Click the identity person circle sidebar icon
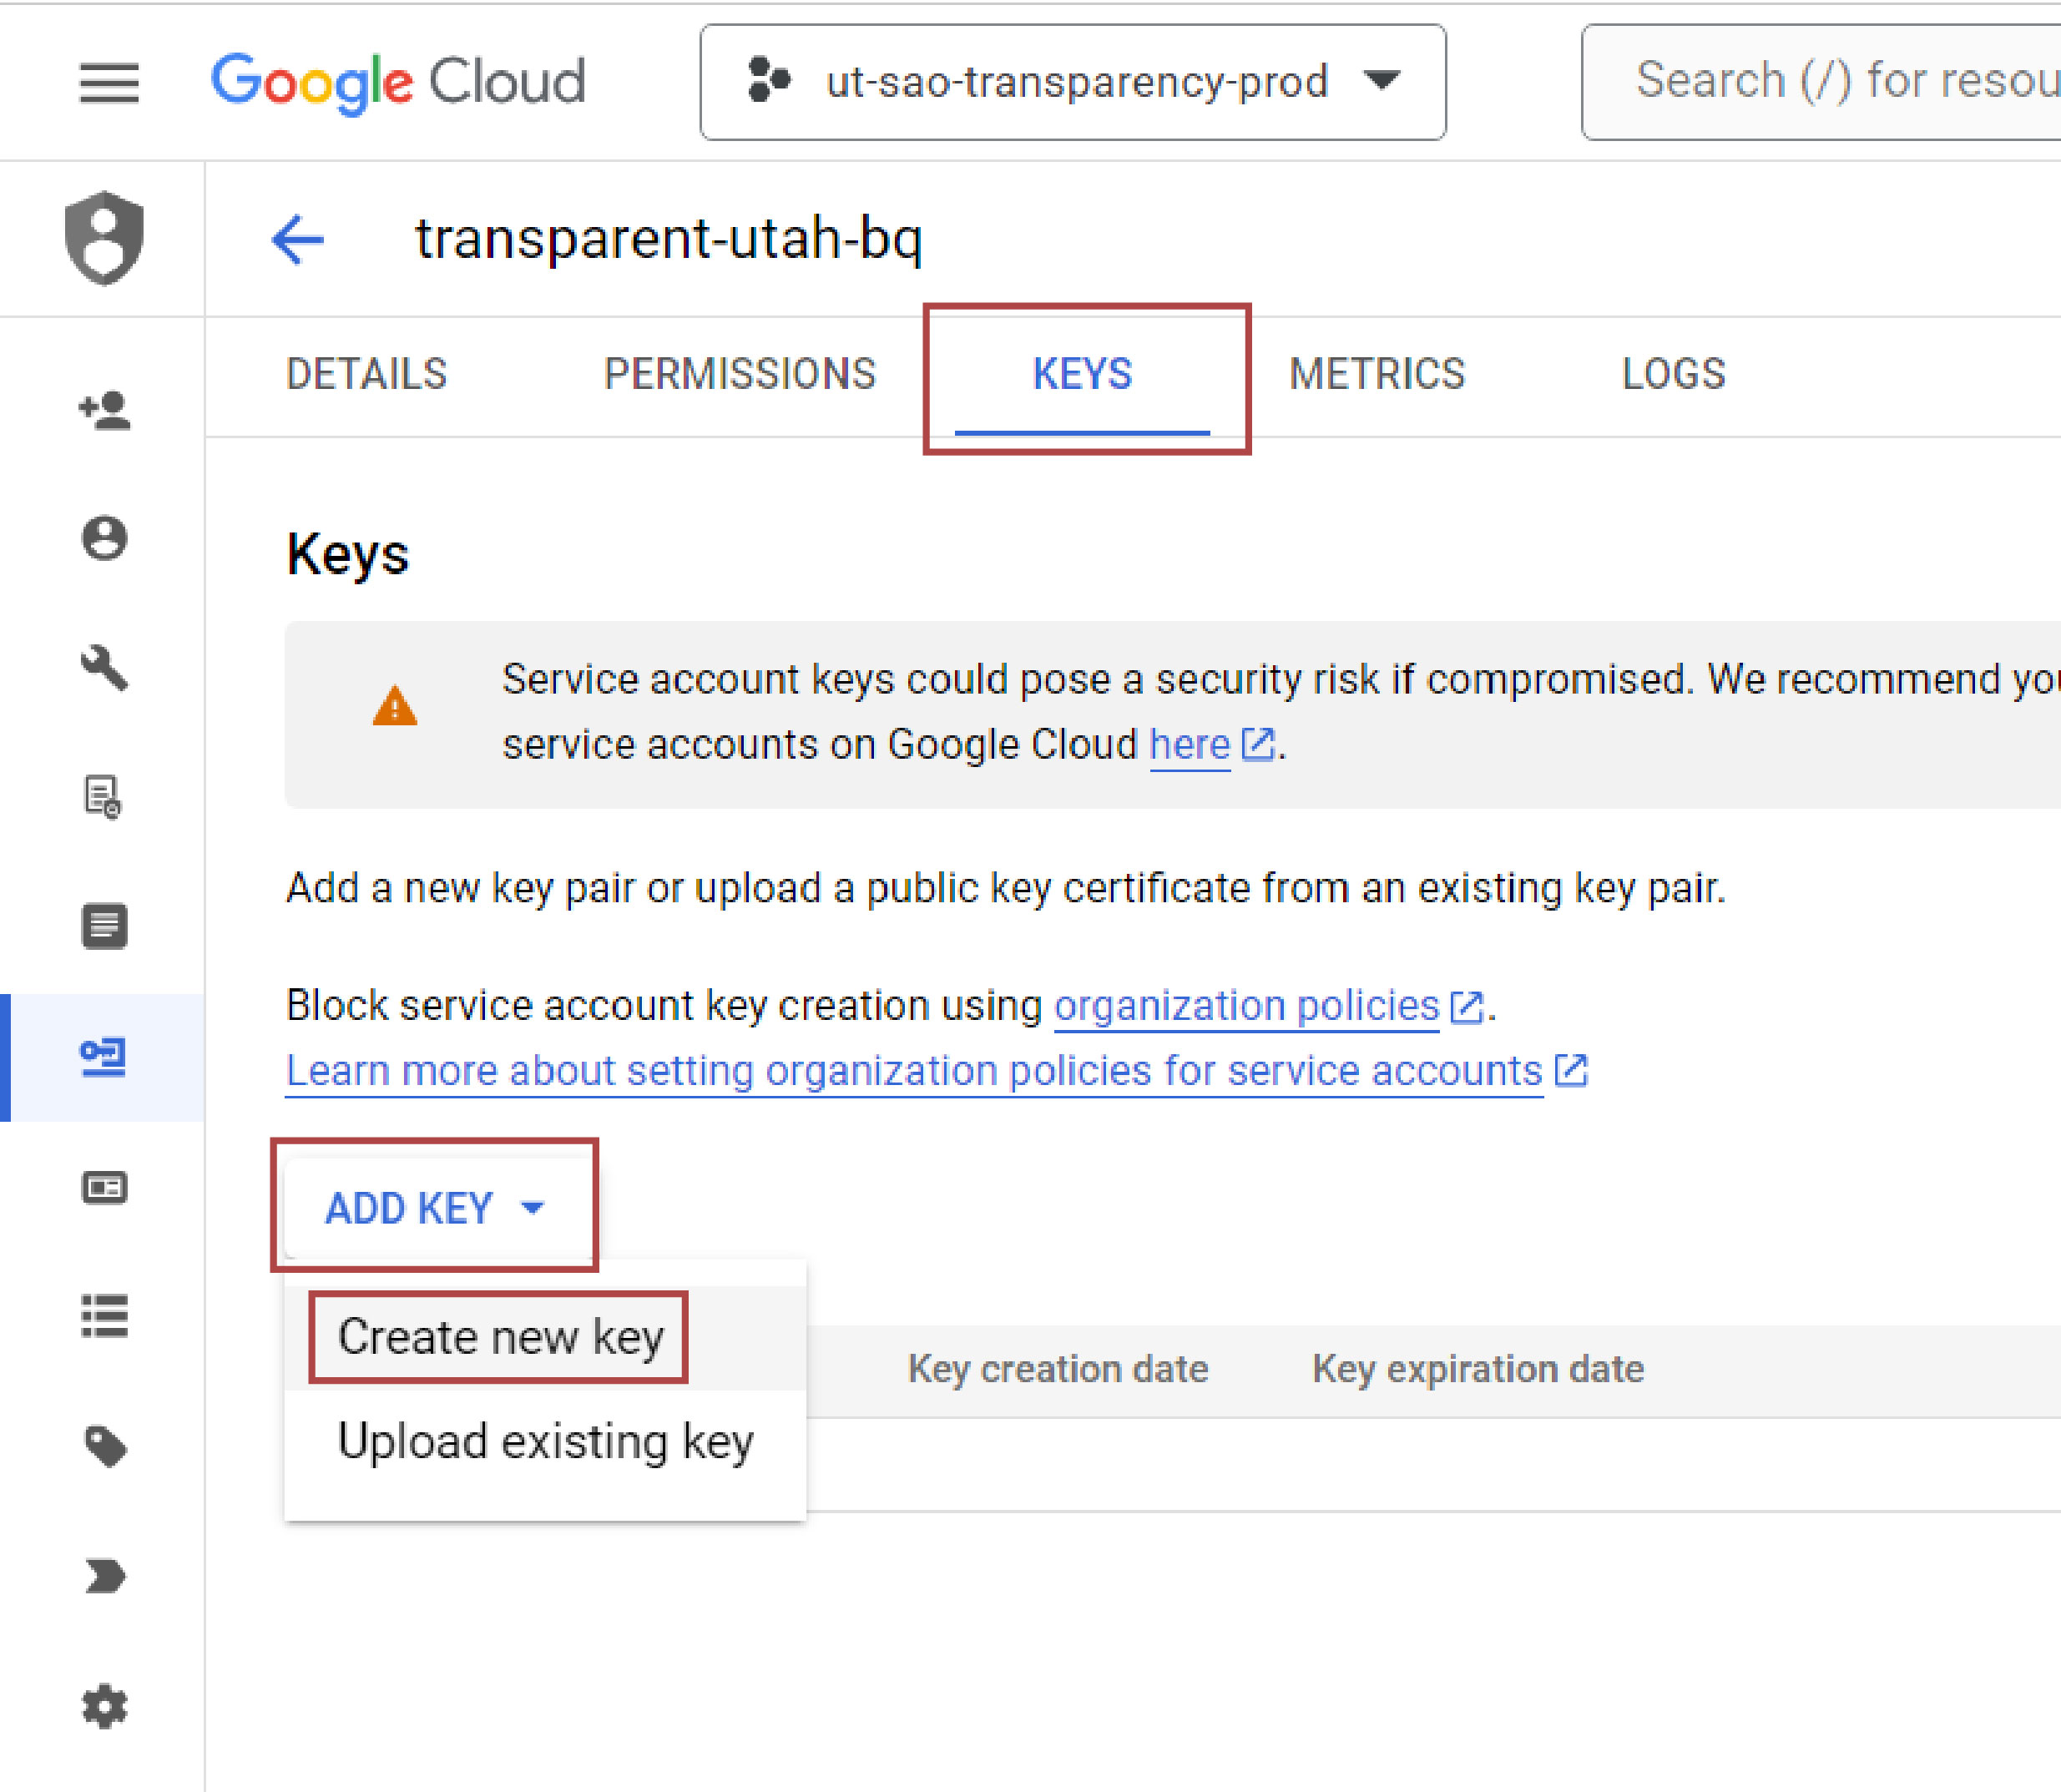Image resolution: width=2061 pixels, height=1792 pixels. click(105, 538)
